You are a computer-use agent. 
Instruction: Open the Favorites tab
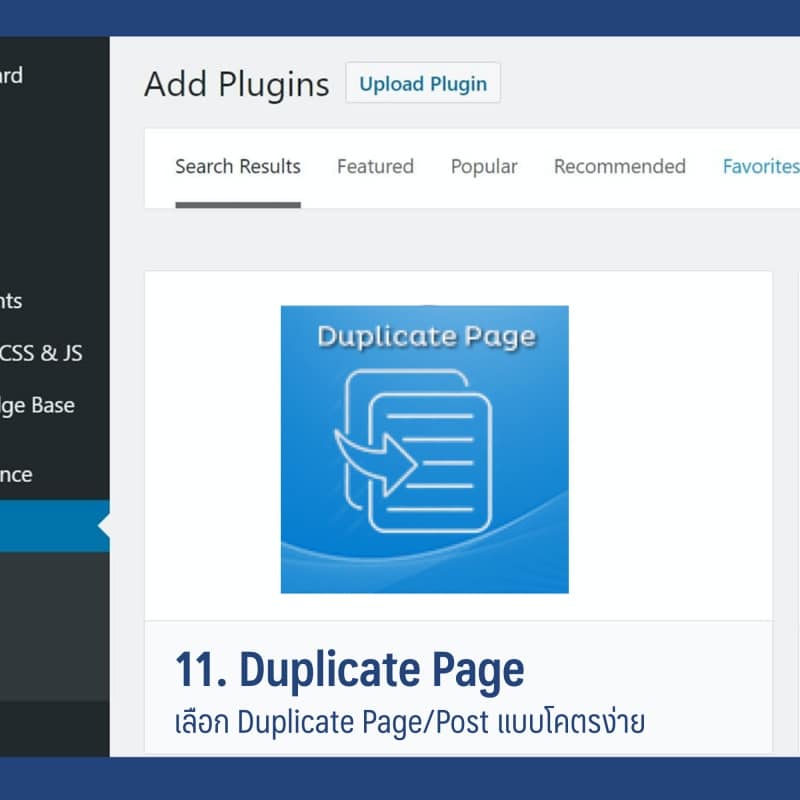click(x=760, y=167)
